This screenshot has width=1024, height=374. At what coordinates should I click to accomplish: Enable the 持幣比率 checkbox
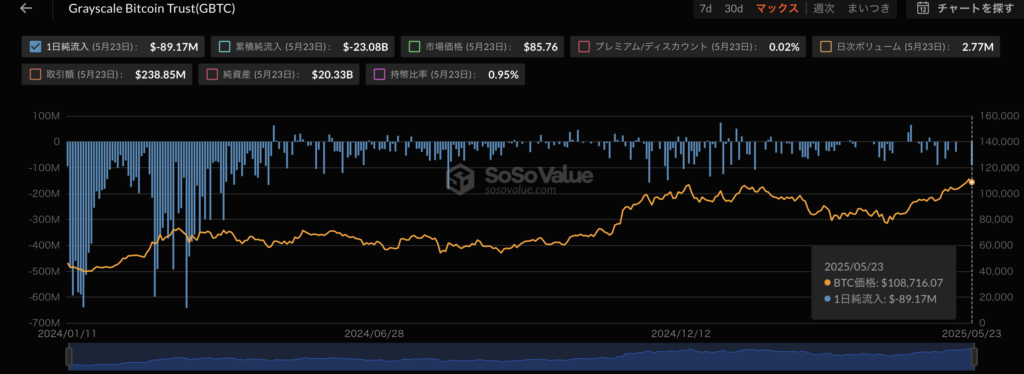tap(379, 74)
